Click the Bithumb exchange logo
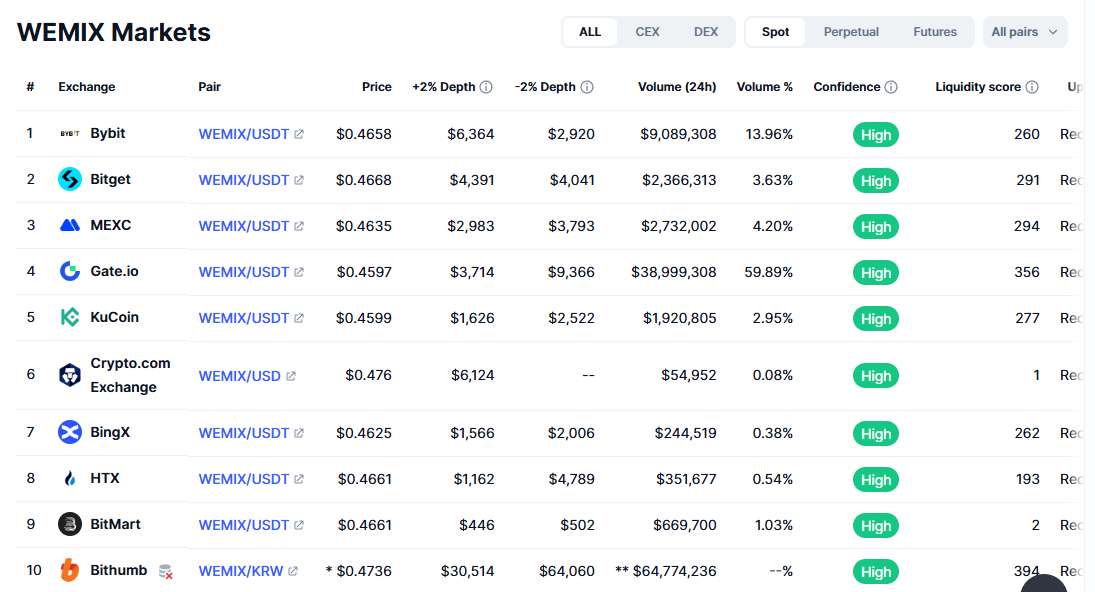 point(70,570)
